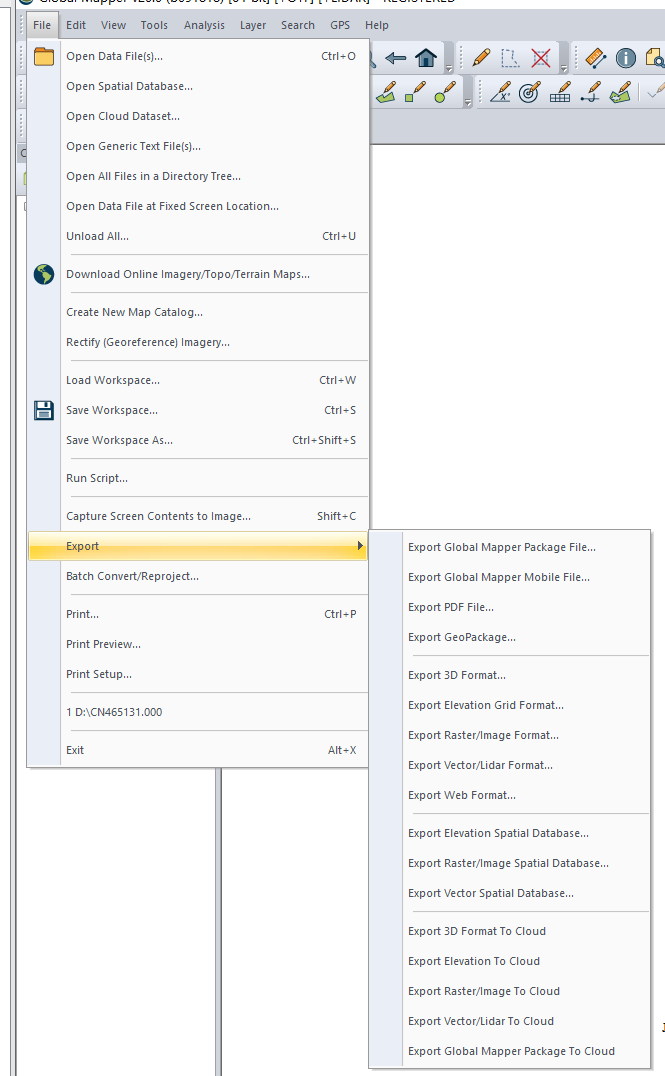This screenshot has width=665, height=1076.
Task: Choose Export Web Format...
Action: point(510,795)
